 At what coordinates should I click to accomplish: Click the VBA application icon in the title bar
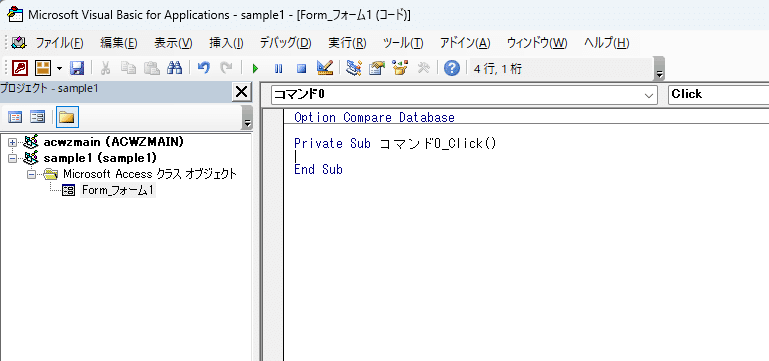[15, 14]
